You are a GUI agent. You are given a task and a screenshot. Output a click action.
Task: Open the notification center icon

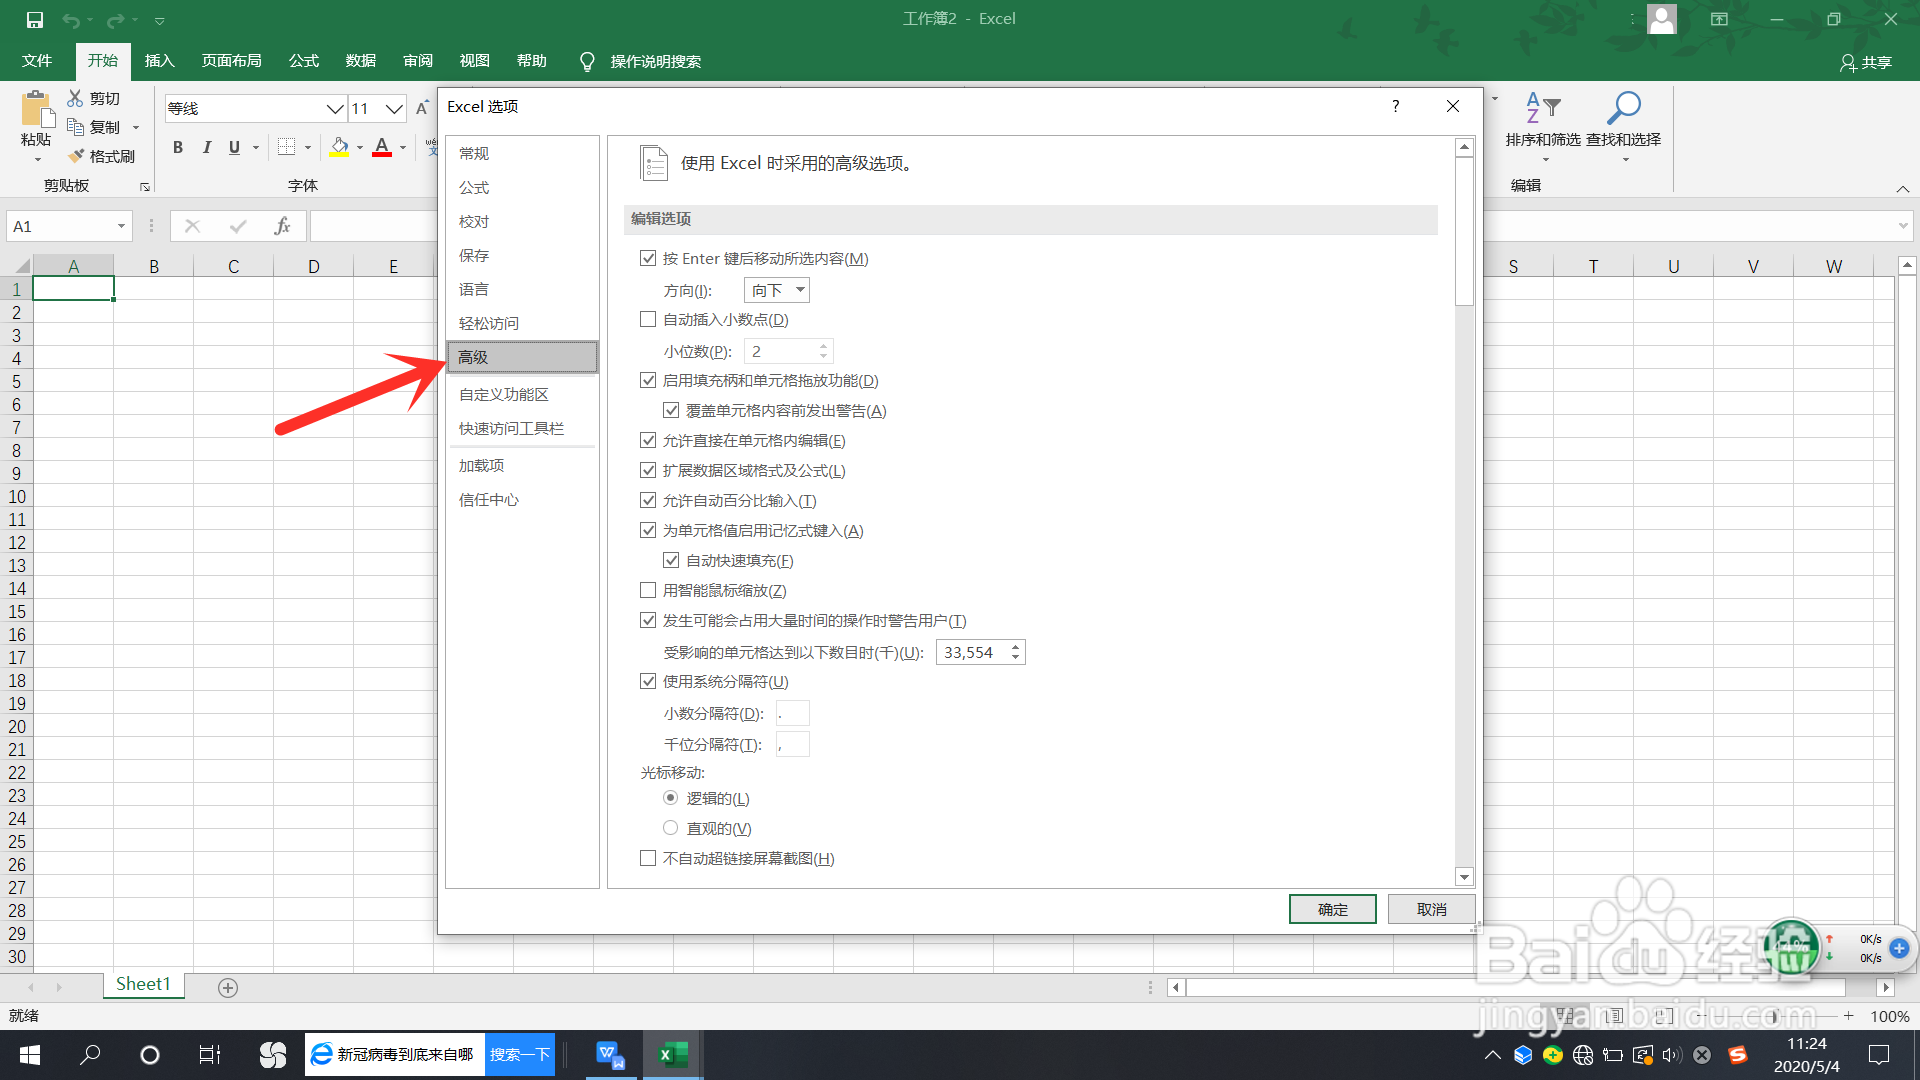pos(1879,1055)
